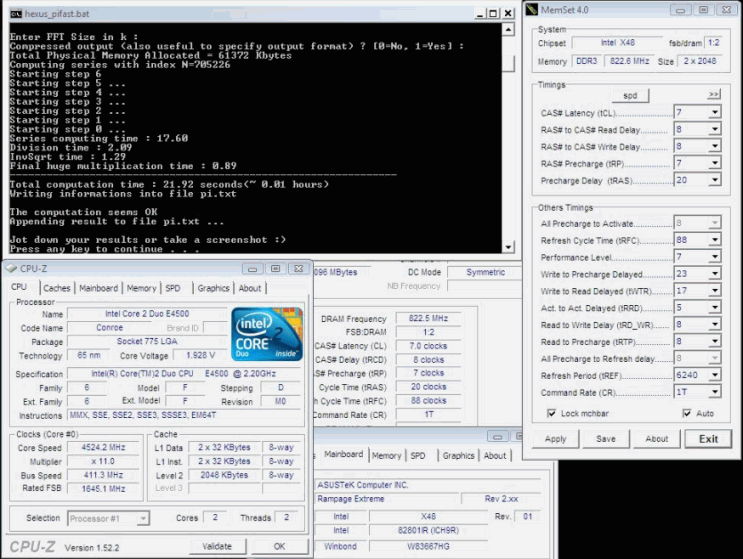Click the Bus Speed value 411.3 MHz

(x=103, y=475)
